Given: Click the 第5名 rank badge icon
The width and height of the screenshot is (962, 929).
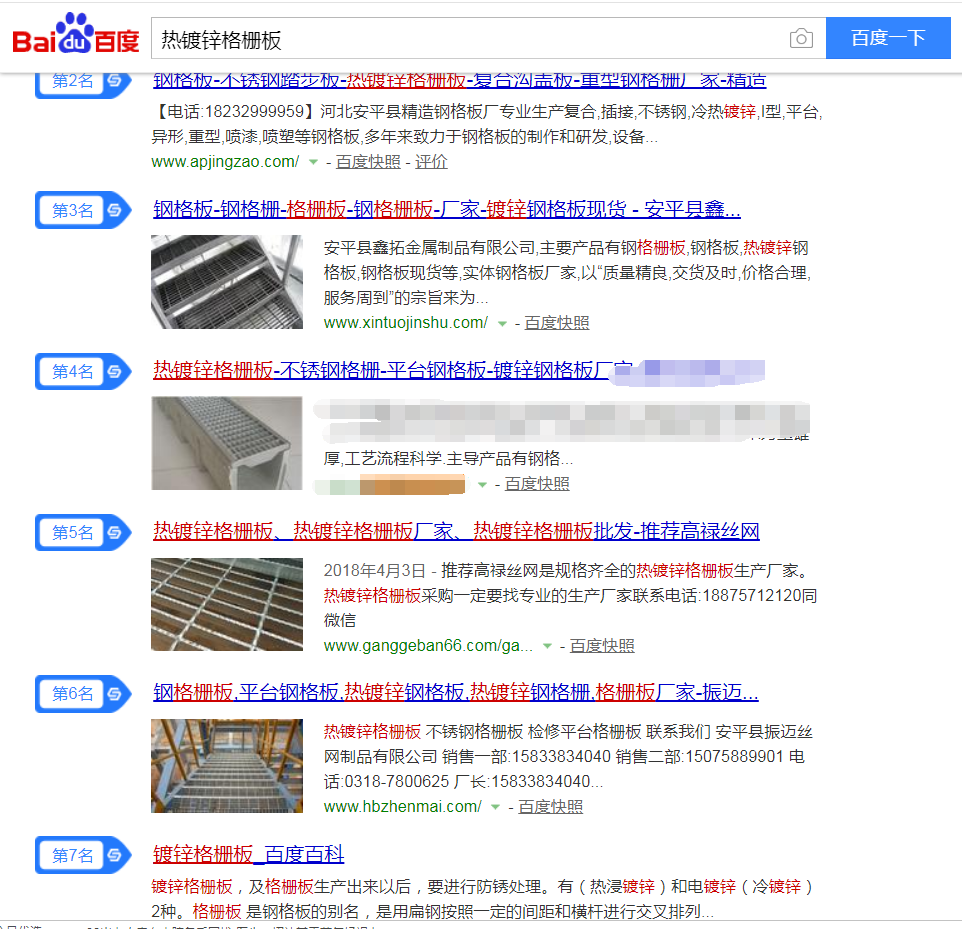Looking at the screenshot, I should click(83, 532).
